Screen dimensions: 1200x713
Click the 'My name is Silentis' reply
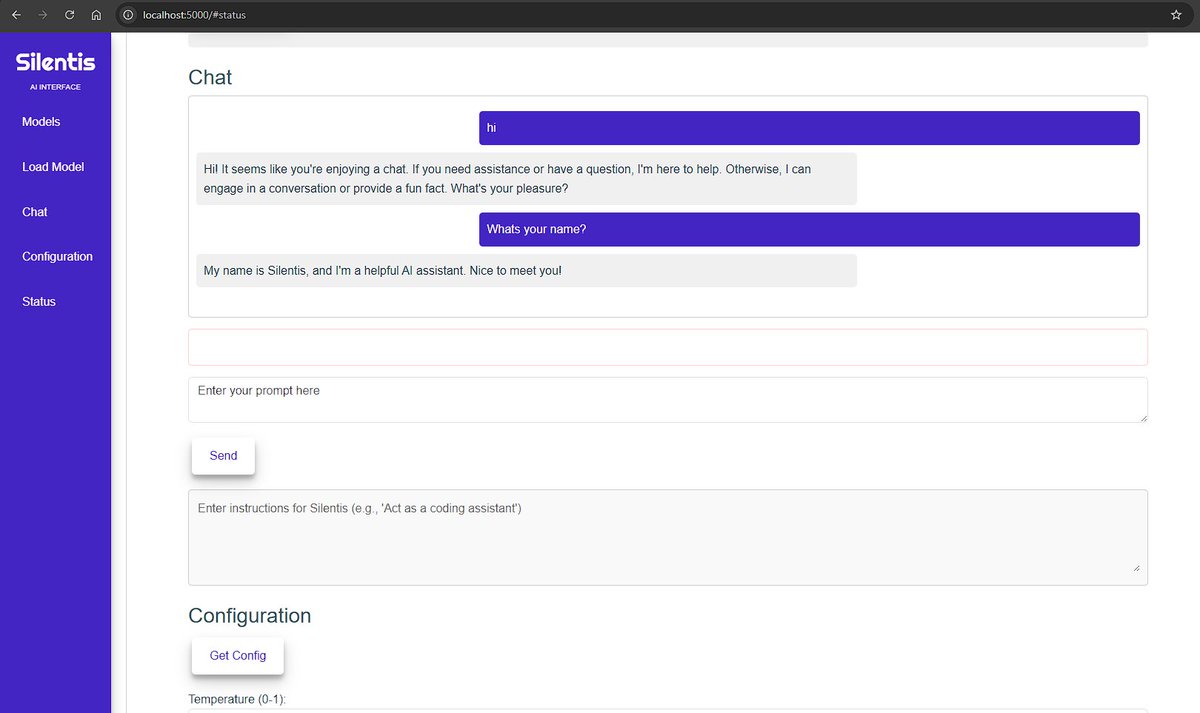(526, 271)
